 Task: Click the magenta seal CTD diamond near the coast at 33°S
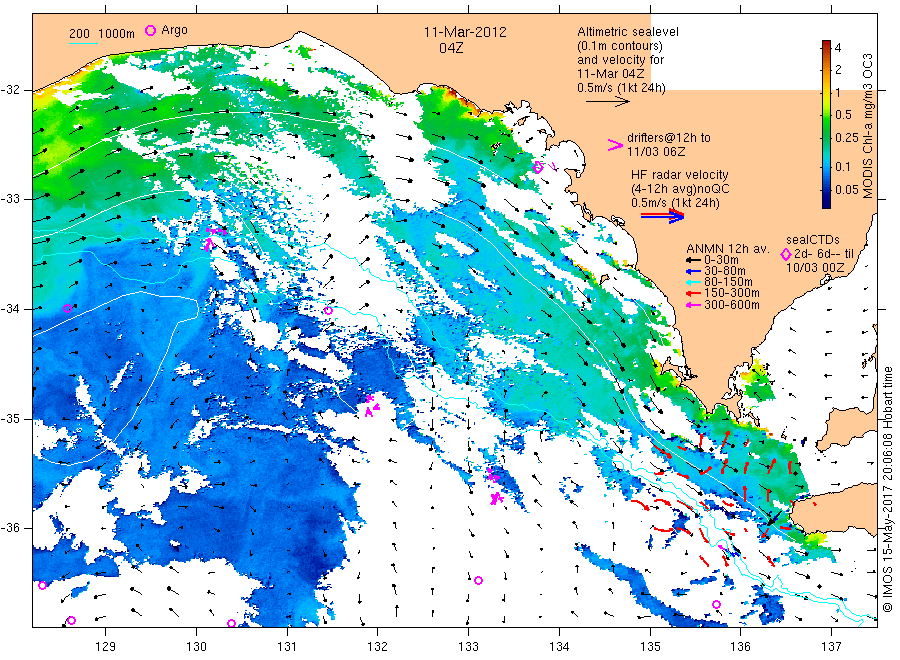click(538, 168)
